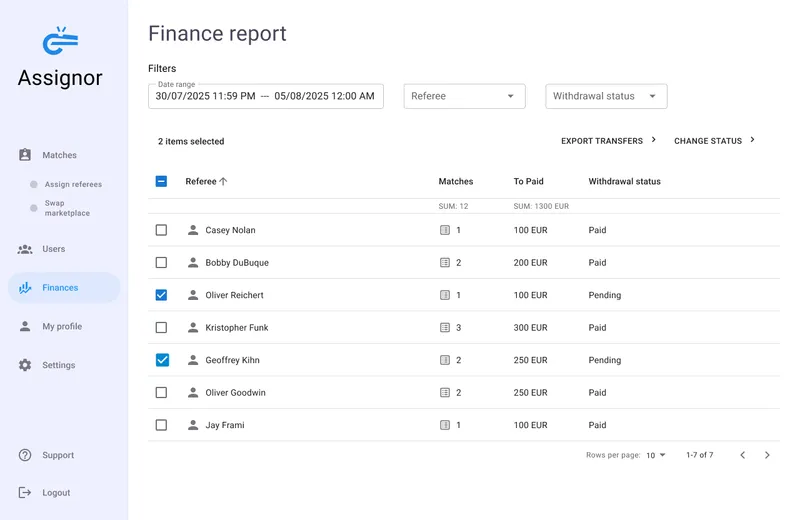Click the Kristopher Funk referee name

[237, 328]
